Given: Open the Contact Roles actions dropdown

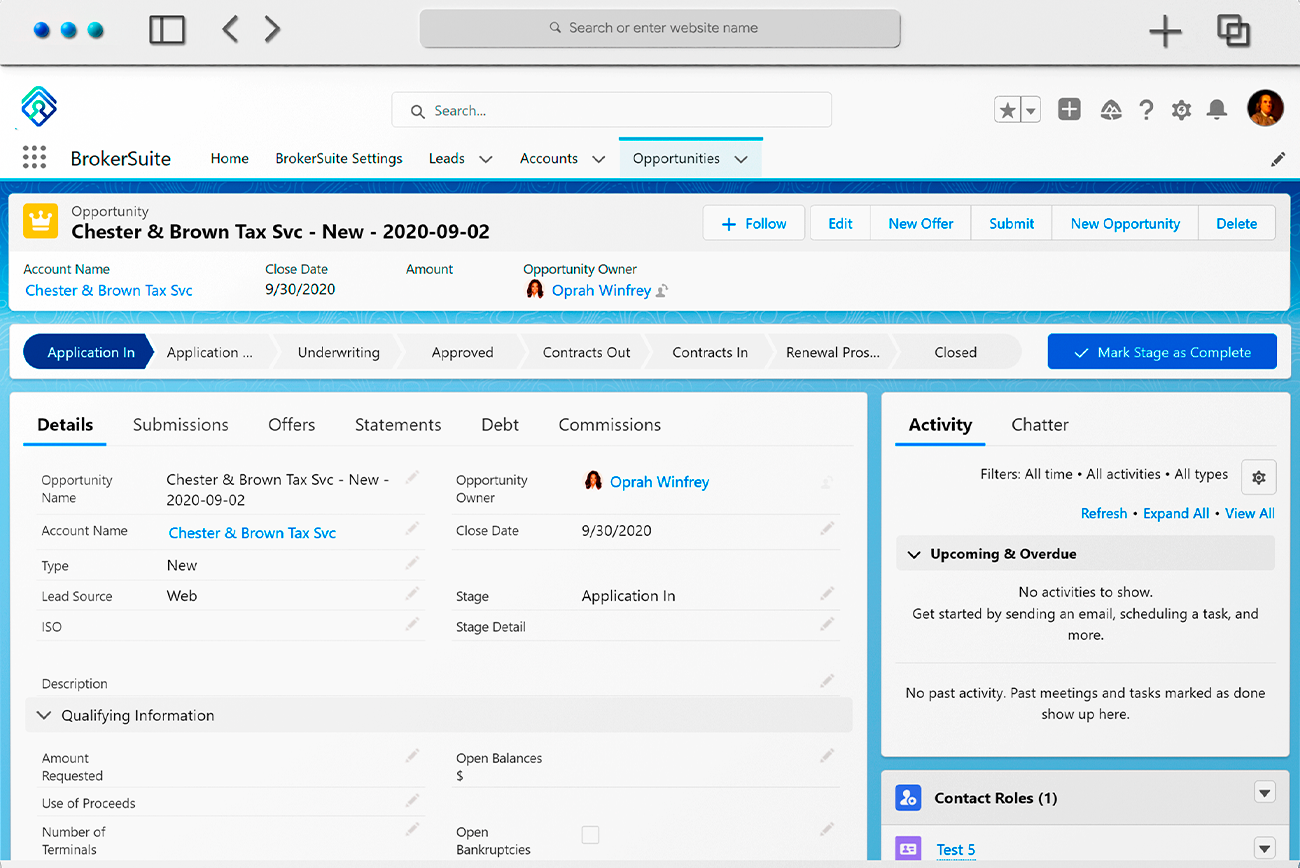Looking at the screenshot, I should click(x=1264, y=792).
